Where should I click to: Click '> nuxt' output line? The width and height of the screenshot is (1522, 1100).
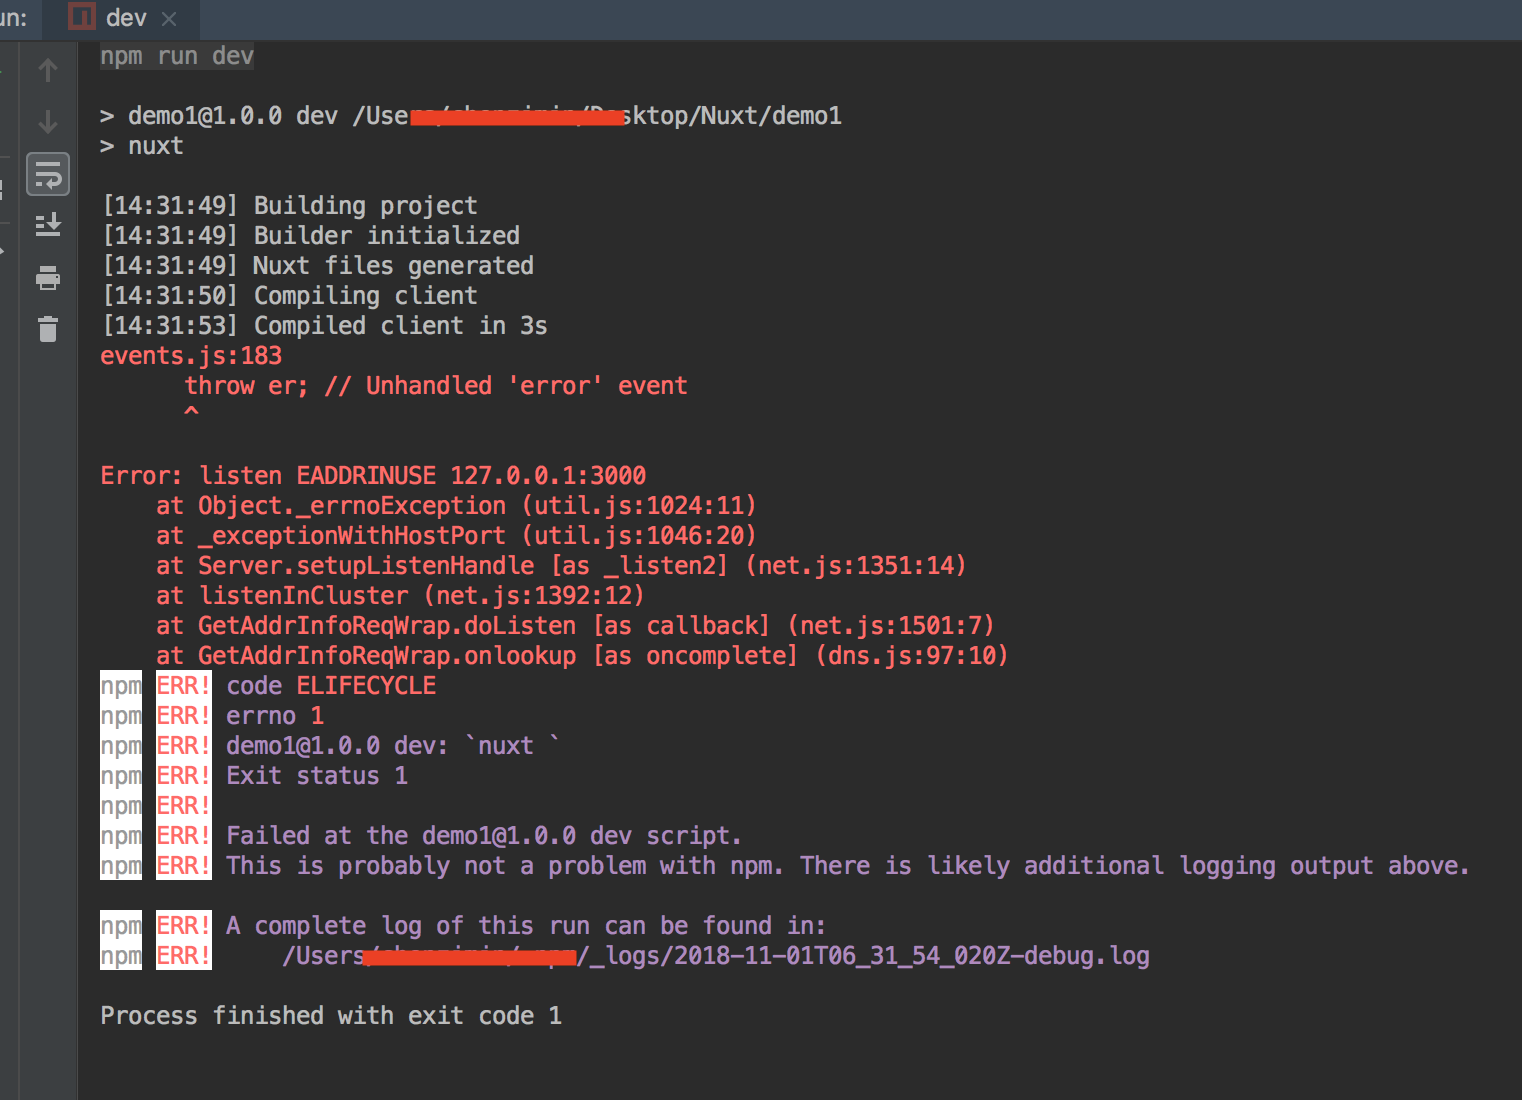coord(142,146)
